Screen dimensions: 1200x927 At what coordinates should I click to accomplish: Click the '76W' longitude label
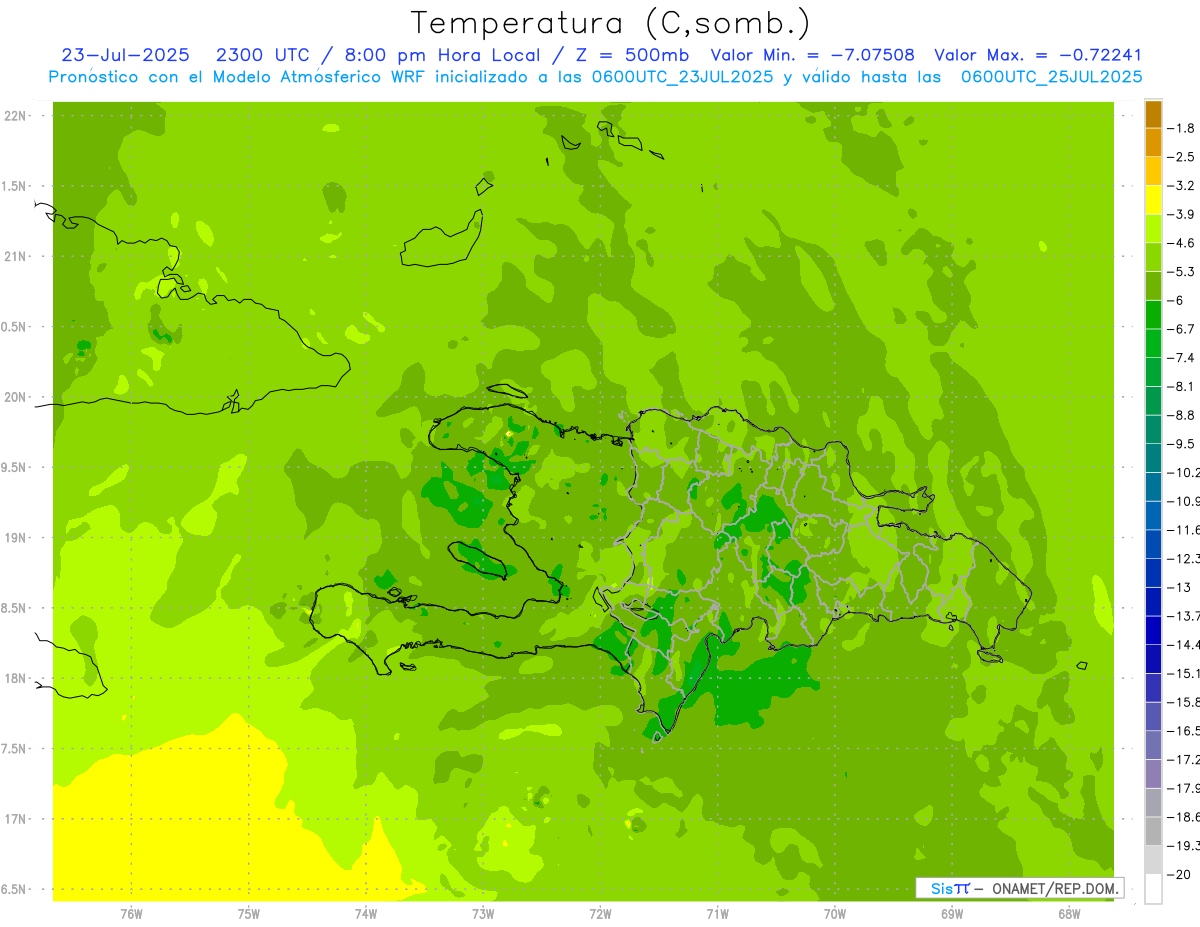131,914
